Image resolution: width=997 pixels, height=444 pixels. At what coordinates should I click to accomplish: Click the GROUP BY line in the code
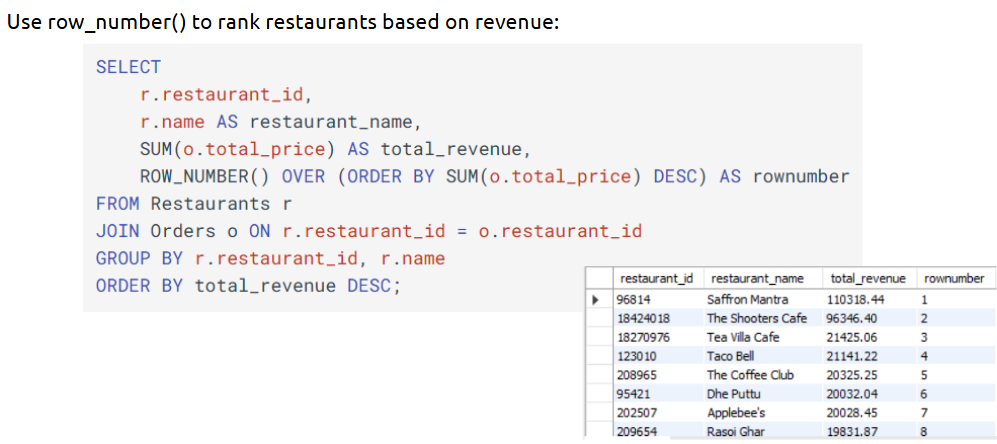click(271, 259)
